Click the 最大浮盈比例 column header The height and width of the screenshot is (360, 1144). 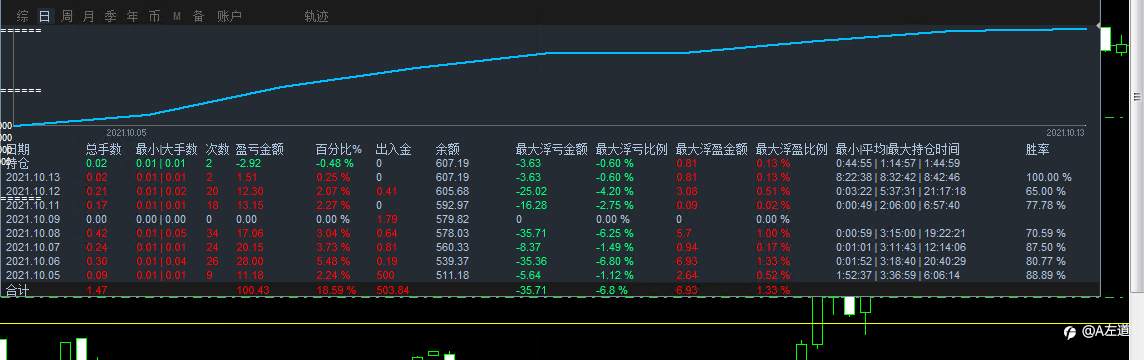coord(792,150)
